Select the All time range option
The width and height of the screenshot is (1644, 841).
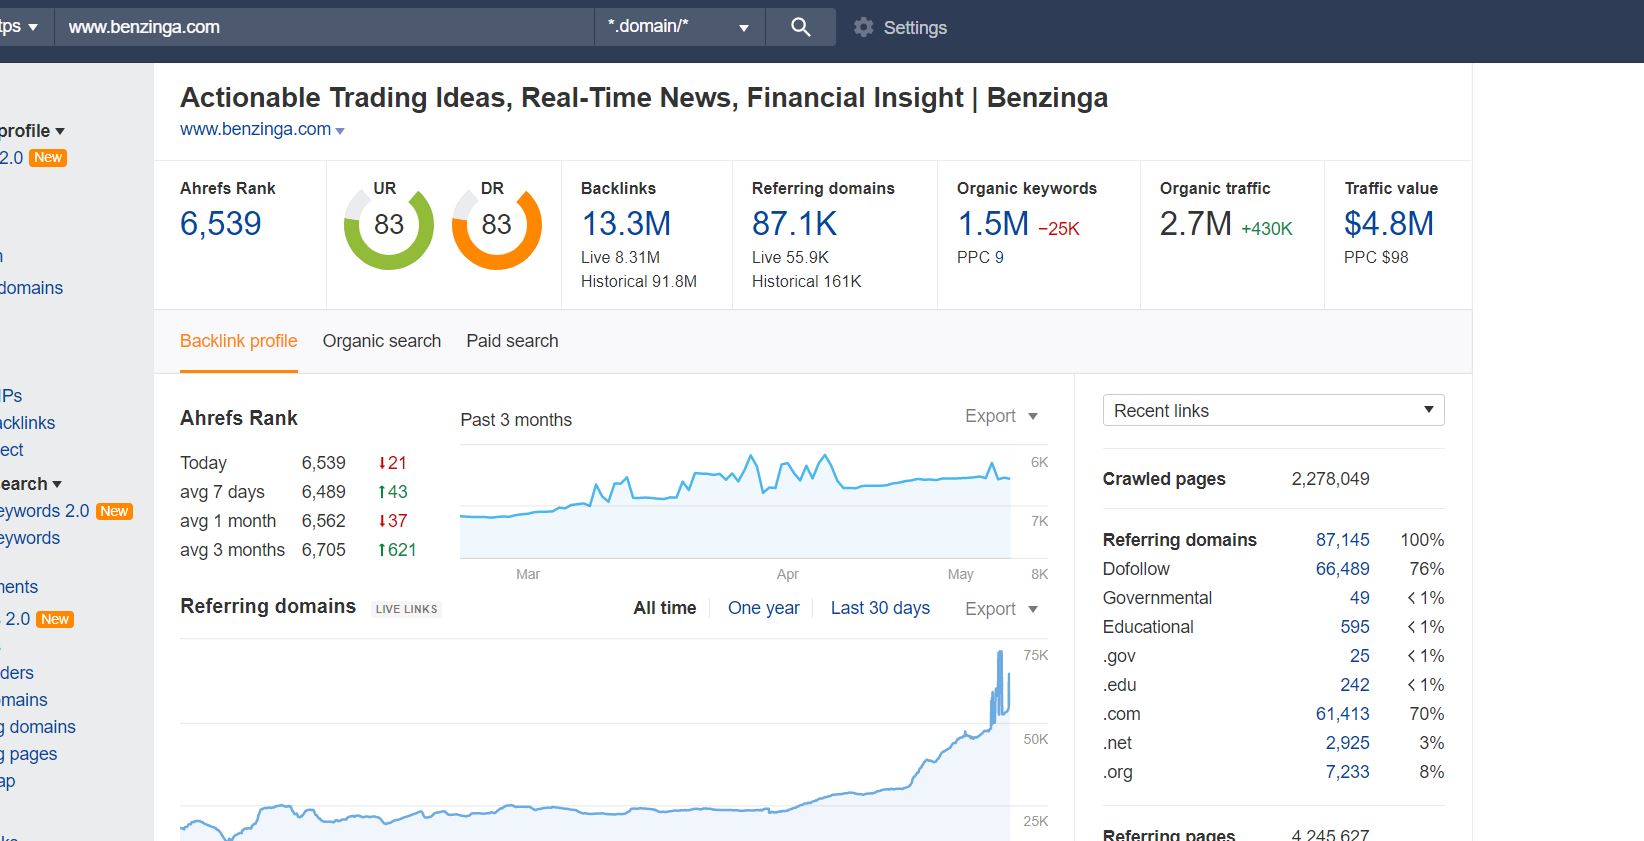(665, 608)
